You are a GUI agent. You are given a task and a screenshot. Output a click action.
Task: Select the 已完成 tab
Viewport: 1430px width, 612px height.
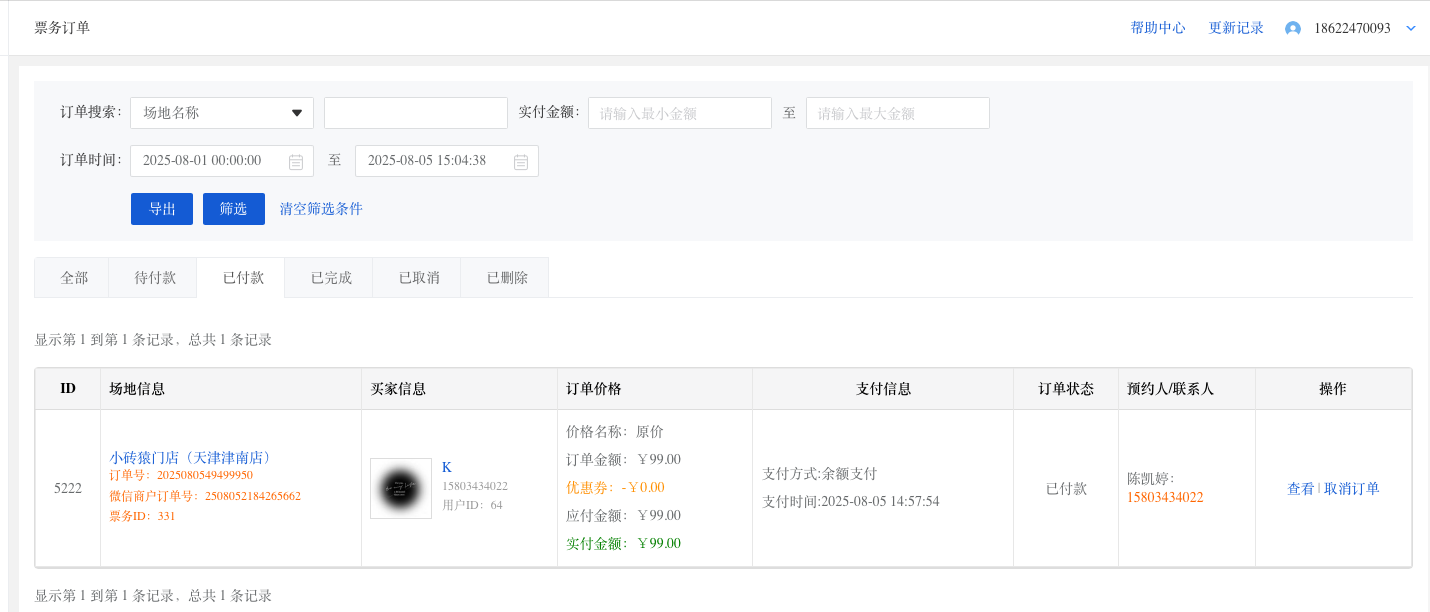coord(331,278)
